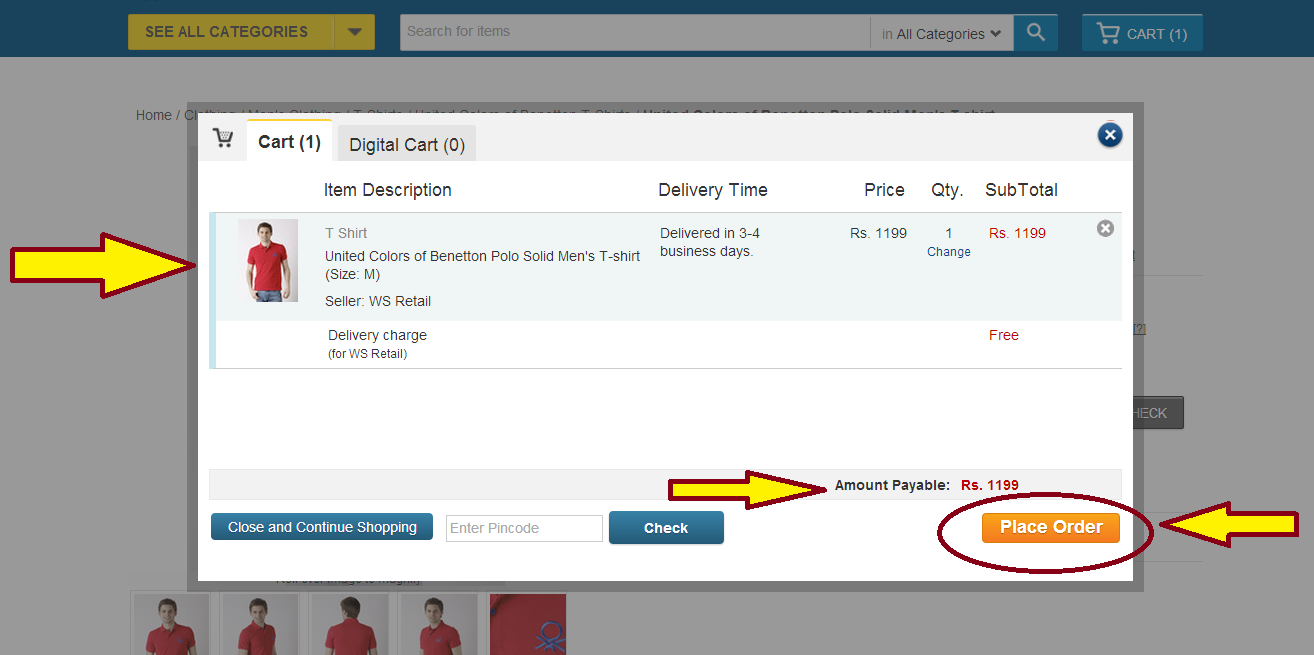Close the cart popup with the blue X
This screenshot has width=1314, height=655.
pyautogui.click(x=1110, y=135)
